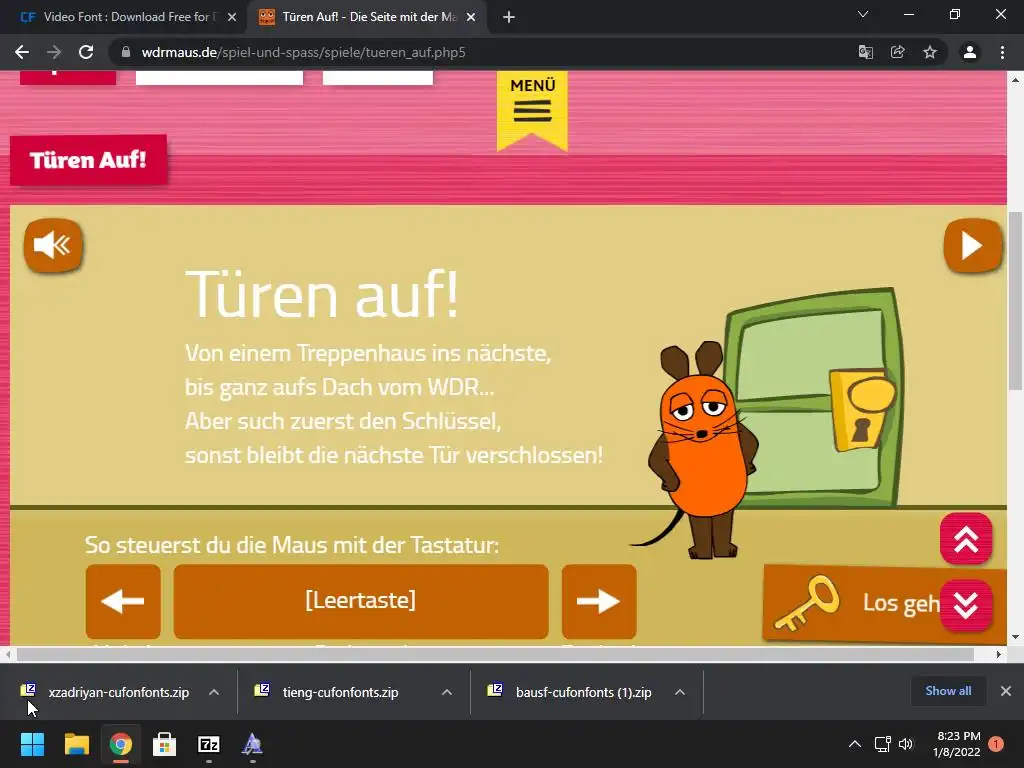The width and height of the screenshot is (1024, 768).
Task: Close the downloads bar
Action: click(x=1006, y=691)
